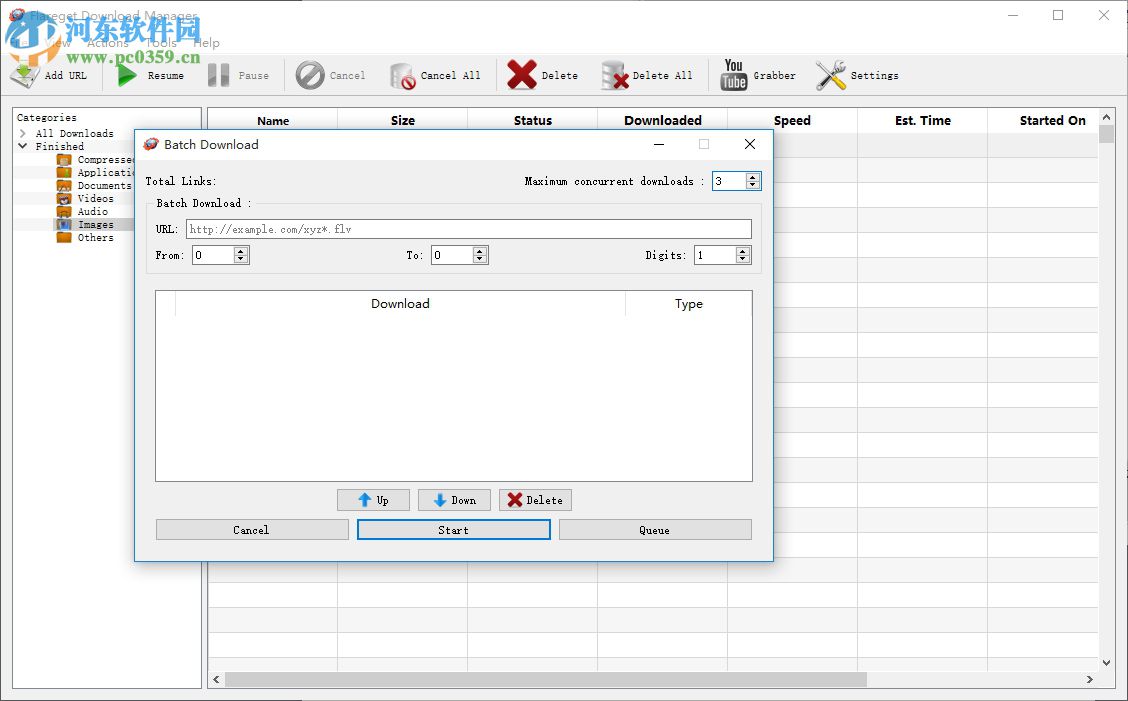1128x701 pixels.
Task: Move selected link Up
Action: [373, 500]
